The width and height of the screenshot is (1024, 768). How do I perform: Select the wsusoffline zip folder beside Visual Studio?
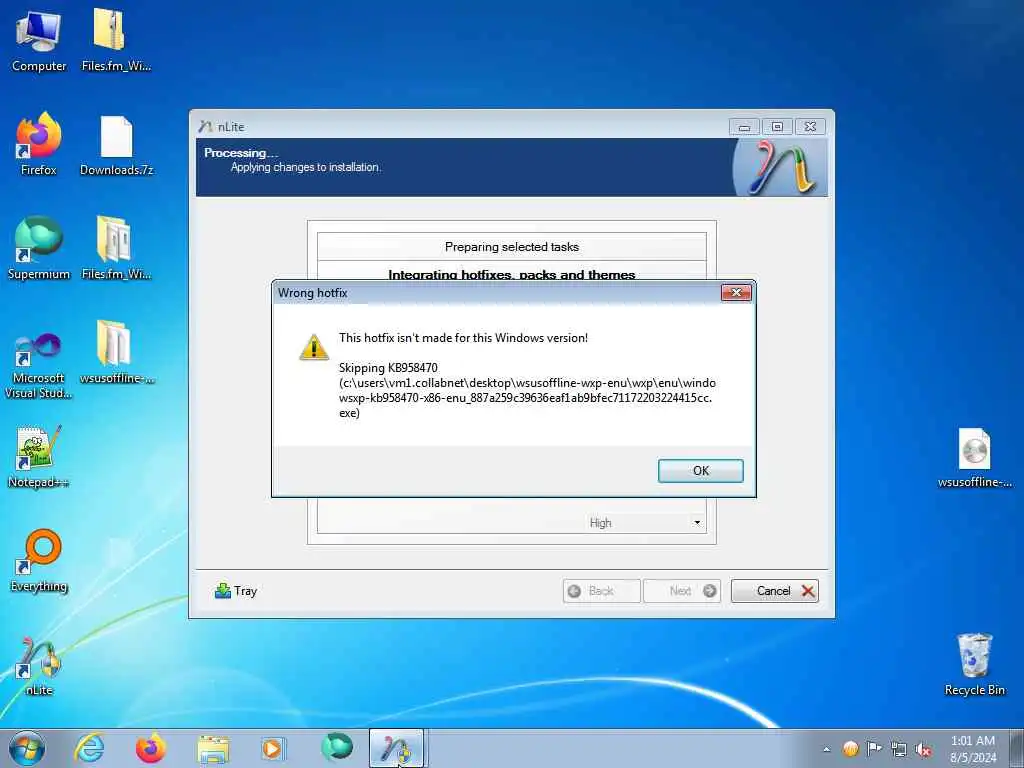pyautogui.click(x=116, y=353)
